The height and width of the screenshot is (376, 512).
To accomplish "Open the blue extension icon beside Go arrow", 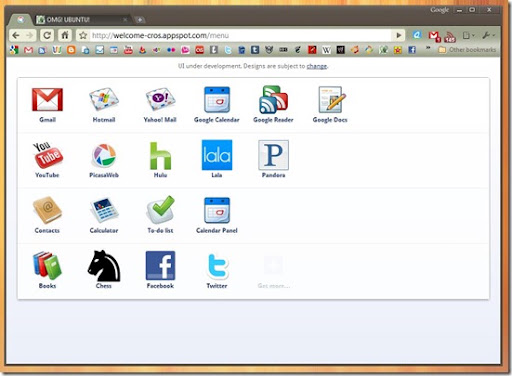I will (417, 35).
